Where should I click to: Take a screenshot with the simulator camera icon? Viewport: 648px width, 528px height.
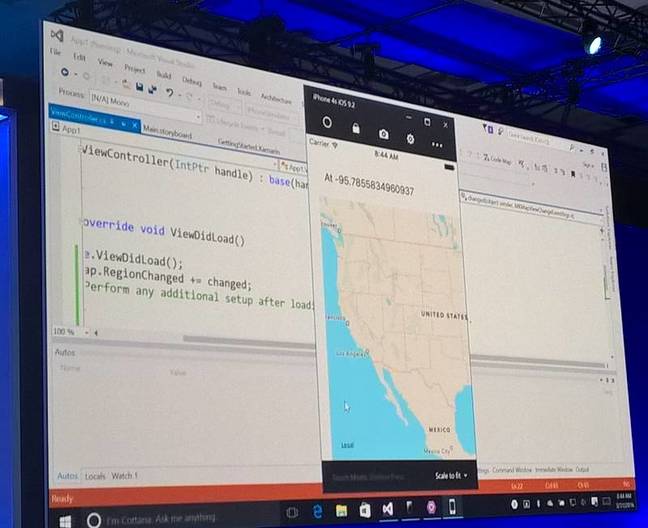click(x=384, y=134)
